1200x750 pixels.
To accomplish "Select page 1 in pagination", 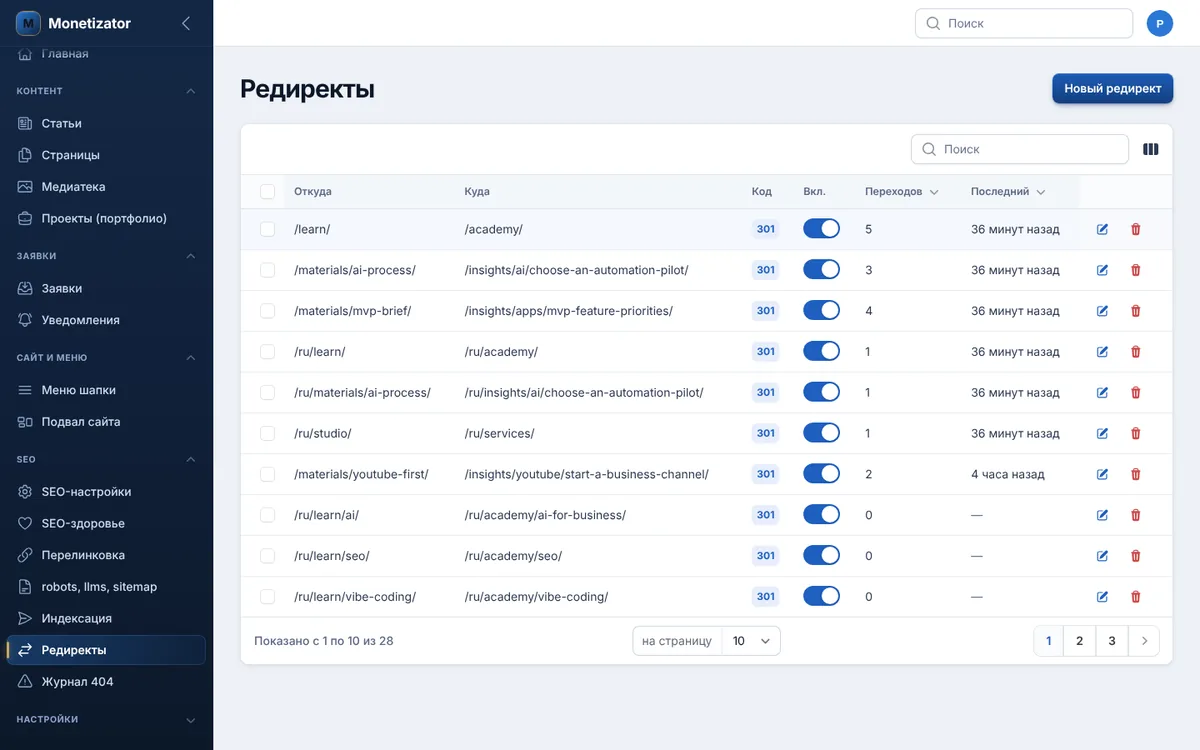I will click(x=1048, y=641).
